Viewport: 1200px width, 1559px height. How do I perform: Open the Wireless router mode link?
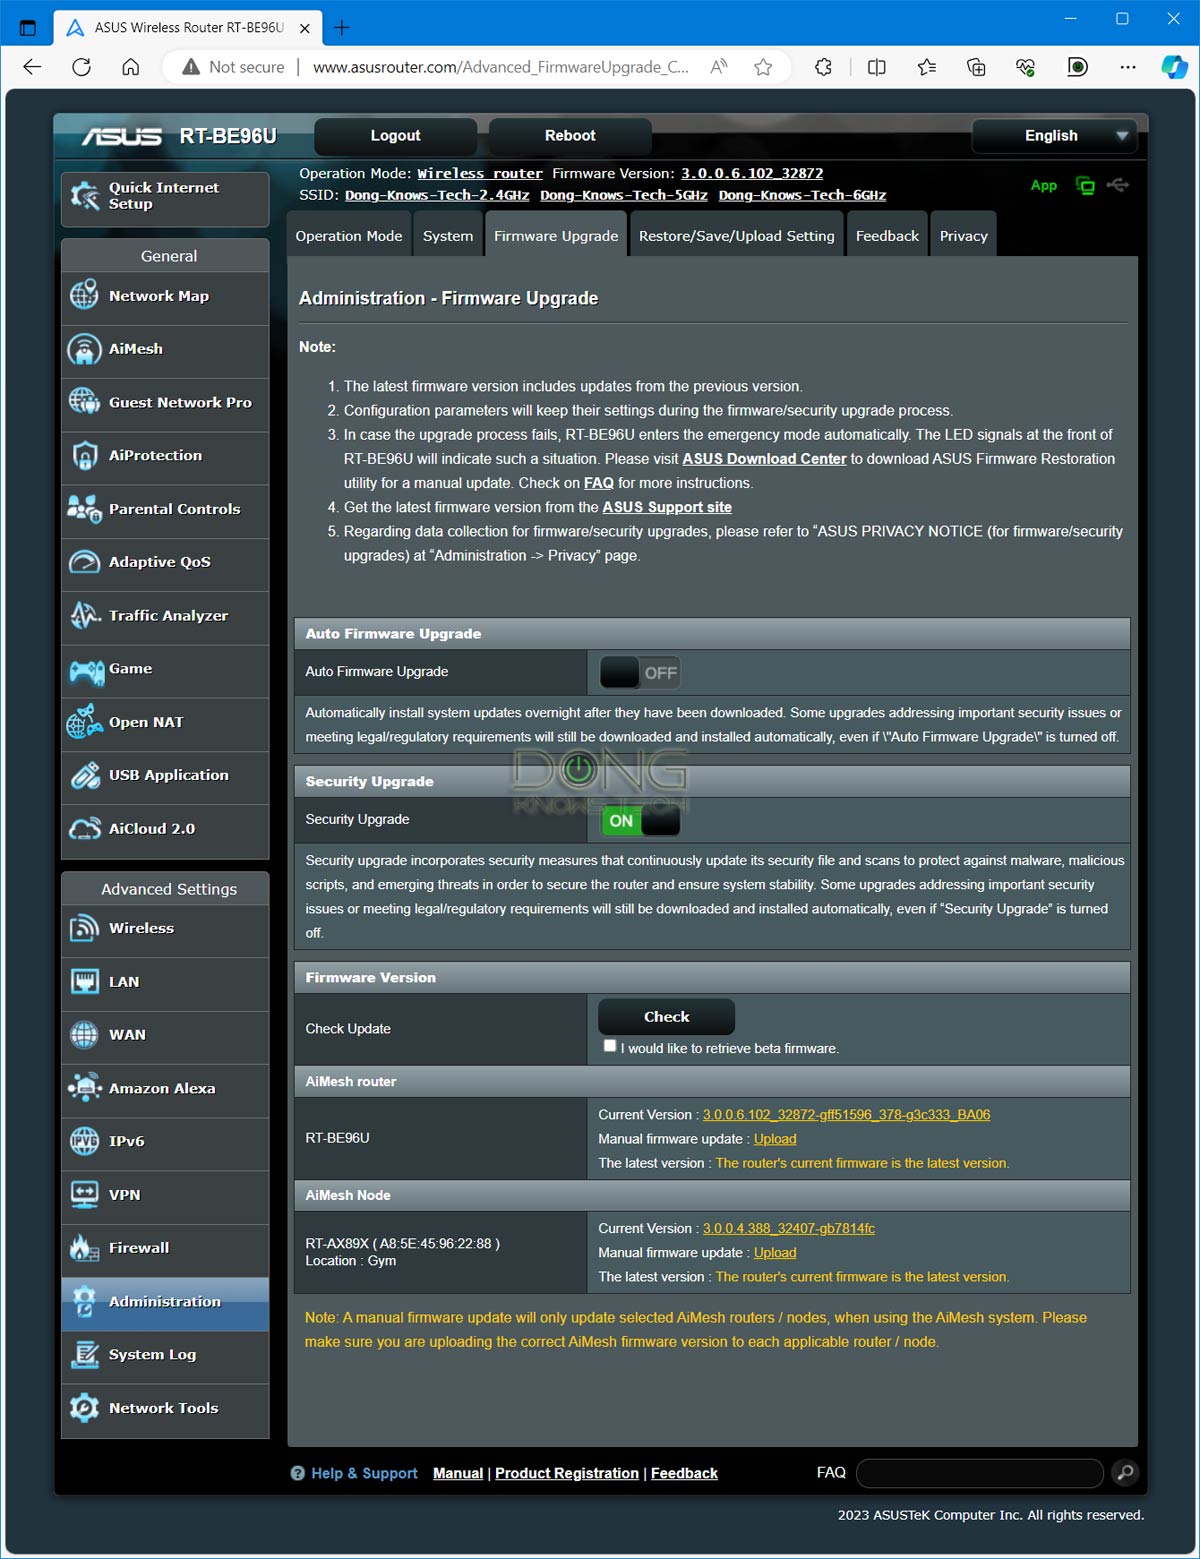480,174
